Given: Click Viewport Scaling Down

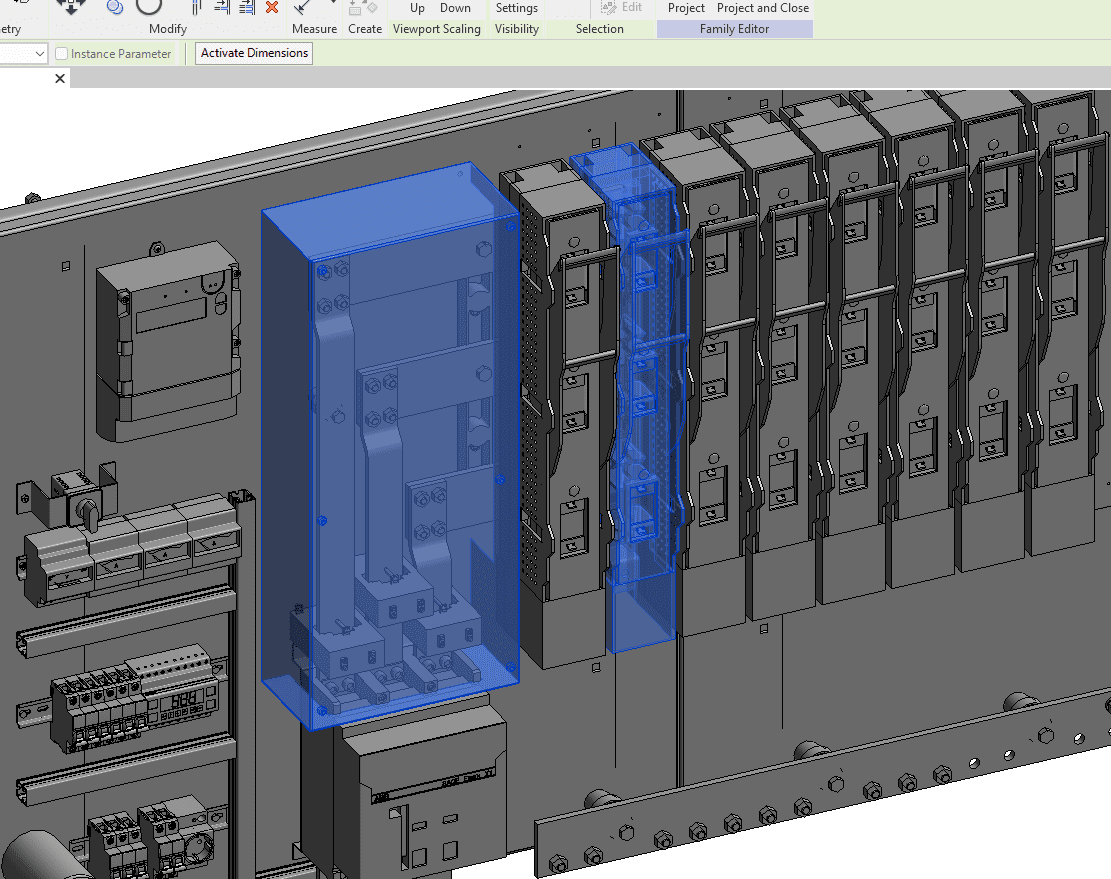Looking at the screenshot, I should point(455,8).
